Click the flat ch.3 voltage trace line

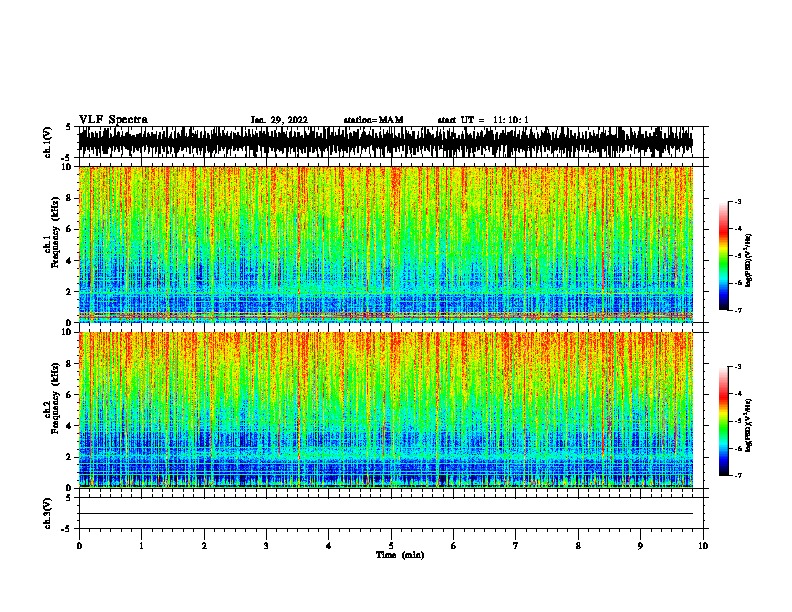pos(386,514)
